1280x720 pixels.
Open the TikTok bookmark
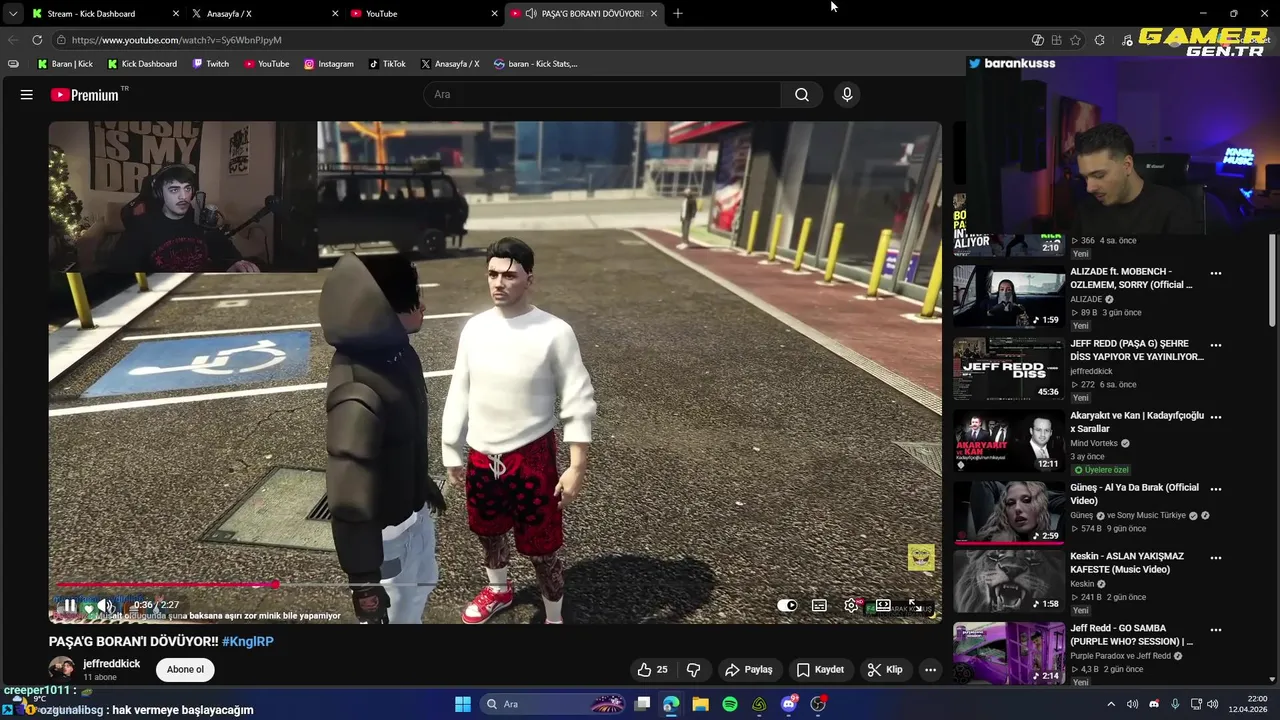tap(387, 64)
